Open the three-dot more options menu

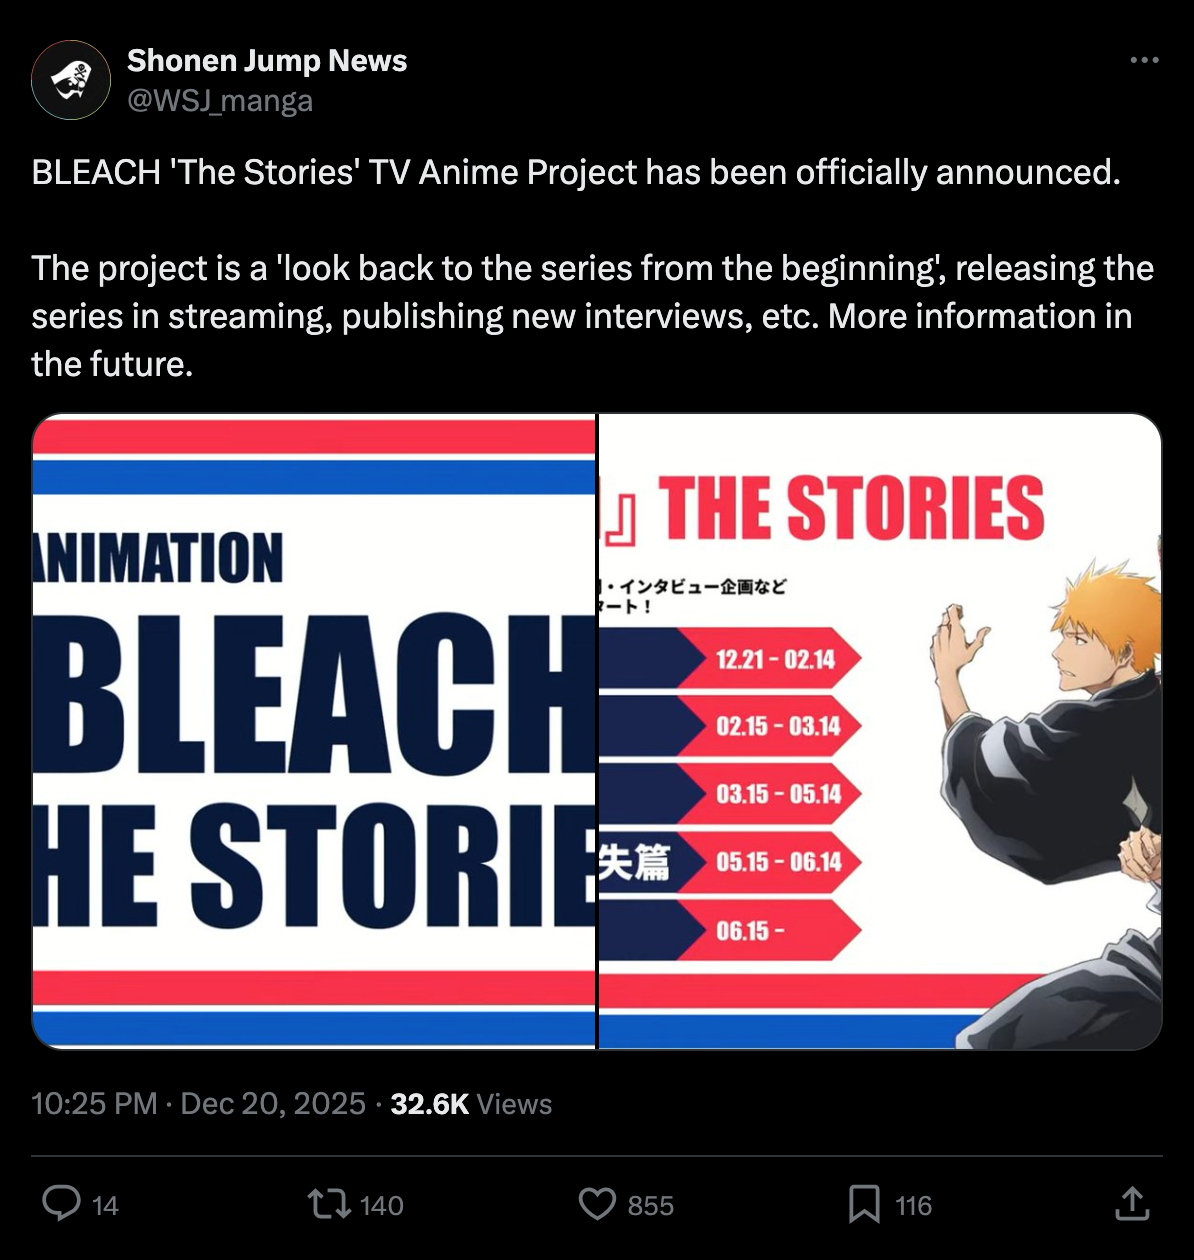click(x=1144, y=60)
